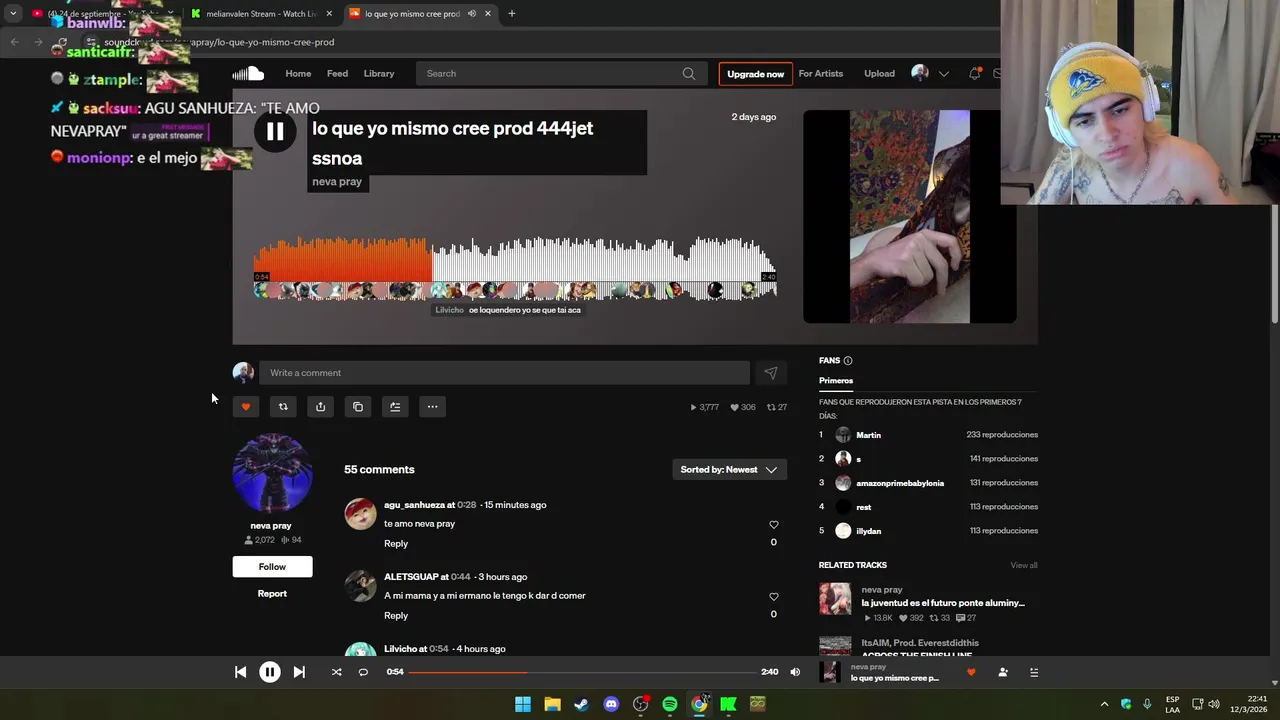This screenshot has height=720, width=1280.
Task: Pause playback in bottom player bar
Action: [x=270, y=672]
